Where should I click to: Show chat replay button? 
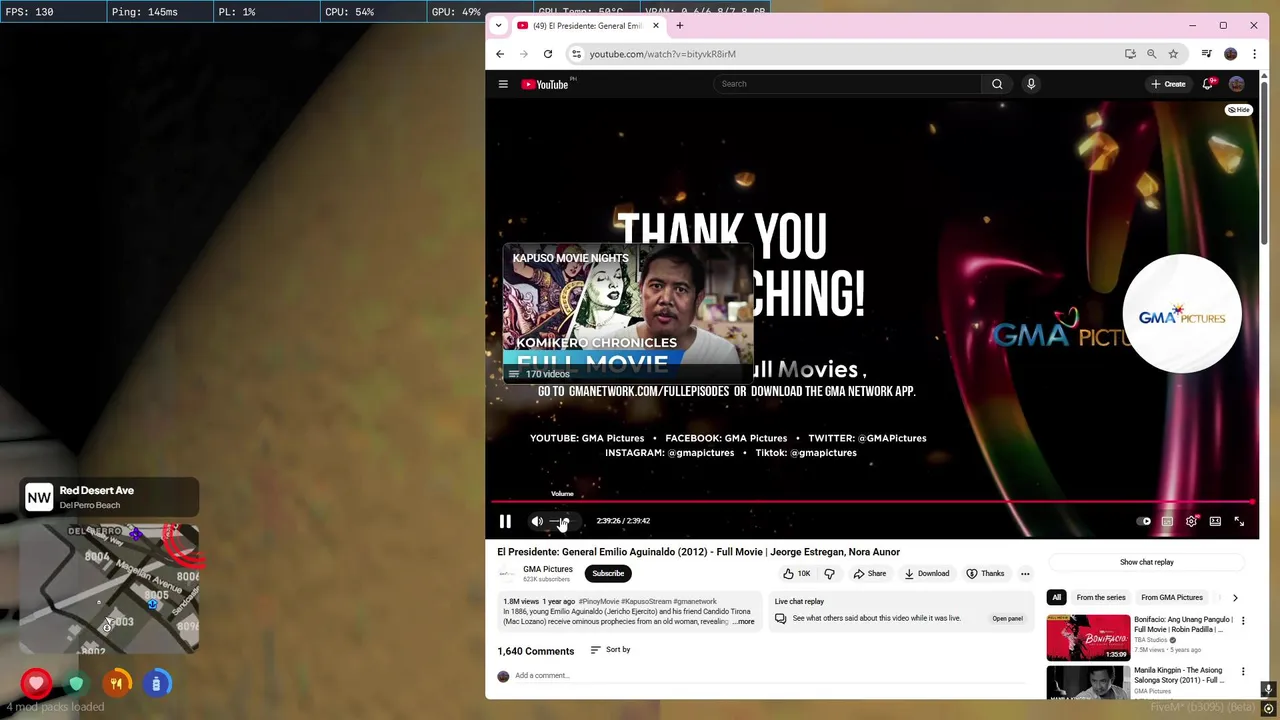1147,562
